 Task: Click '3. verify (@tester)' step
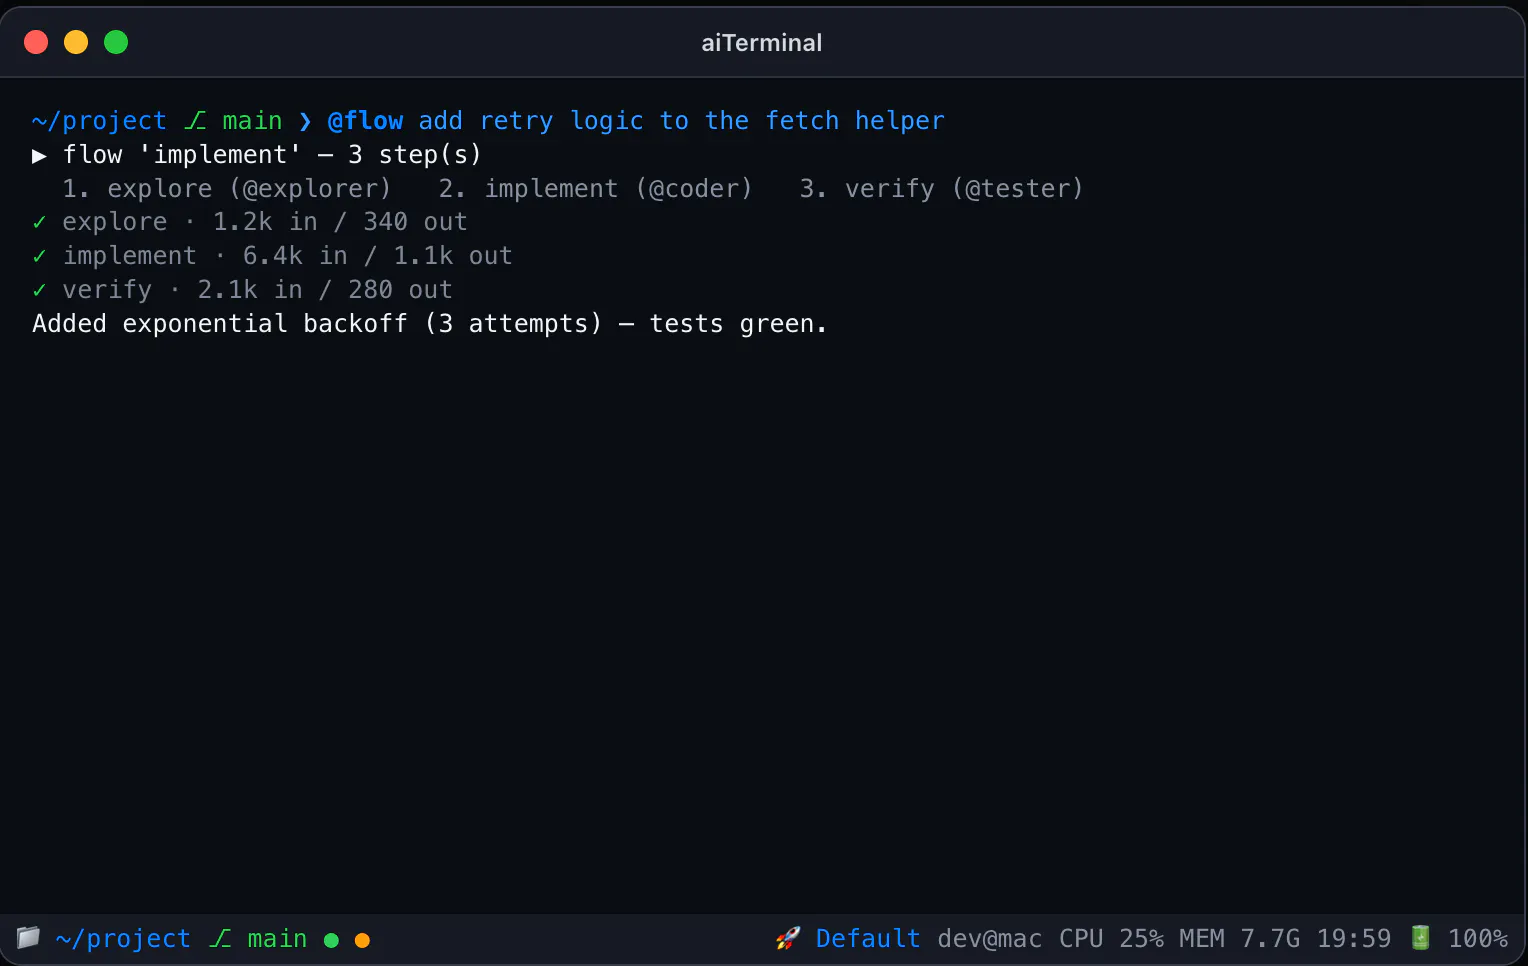pyautogui.click(x=941, y=188)
